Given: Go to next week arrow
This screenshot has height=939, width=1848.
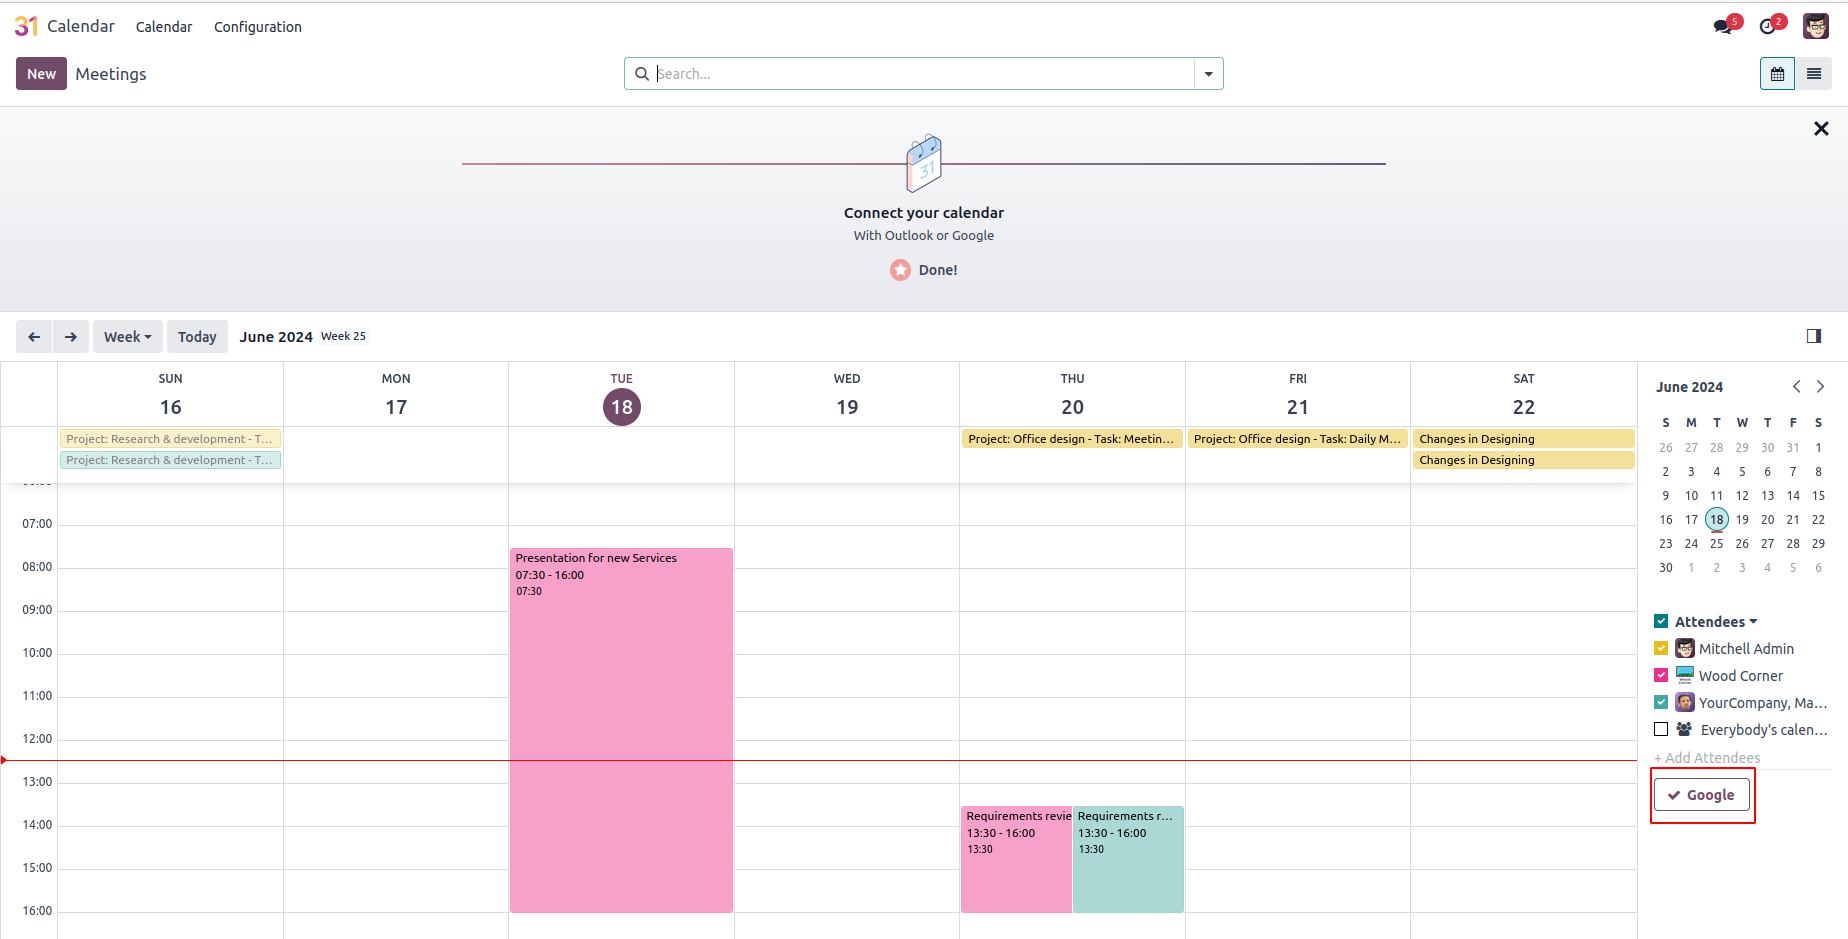Looking at the screenshot, I should [x=71, y=337].
